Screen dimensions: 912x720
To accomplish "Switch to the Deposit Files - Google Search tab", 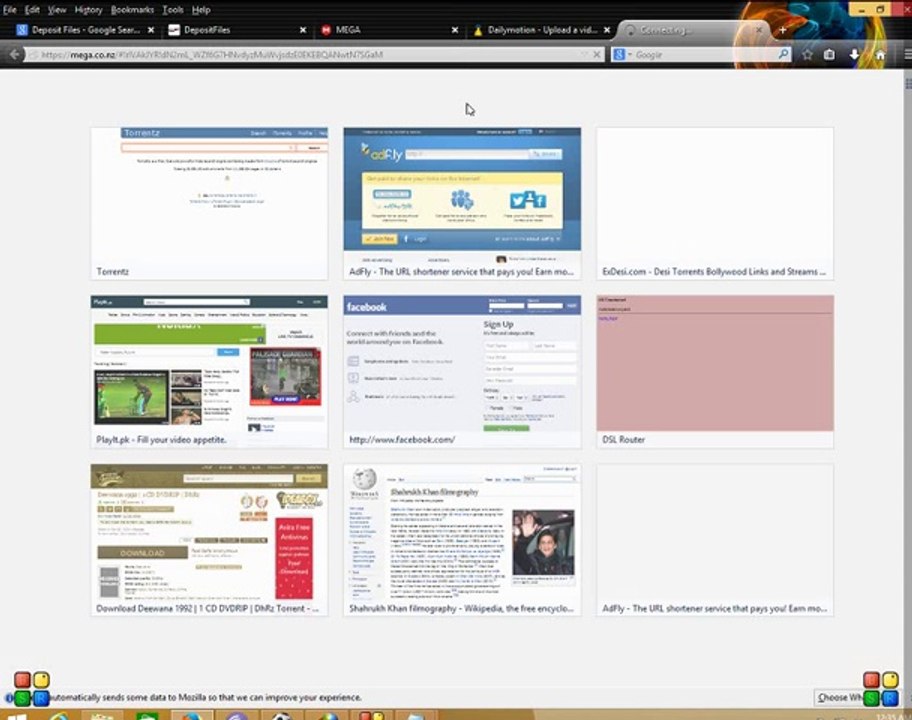I will (85, 30).
